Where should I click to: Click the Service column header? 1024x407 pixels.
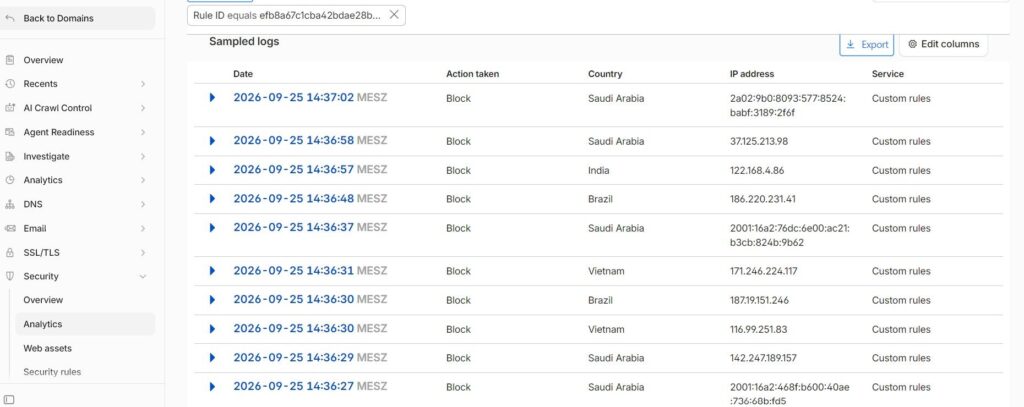pyautogui.click(x=888, y=74)
